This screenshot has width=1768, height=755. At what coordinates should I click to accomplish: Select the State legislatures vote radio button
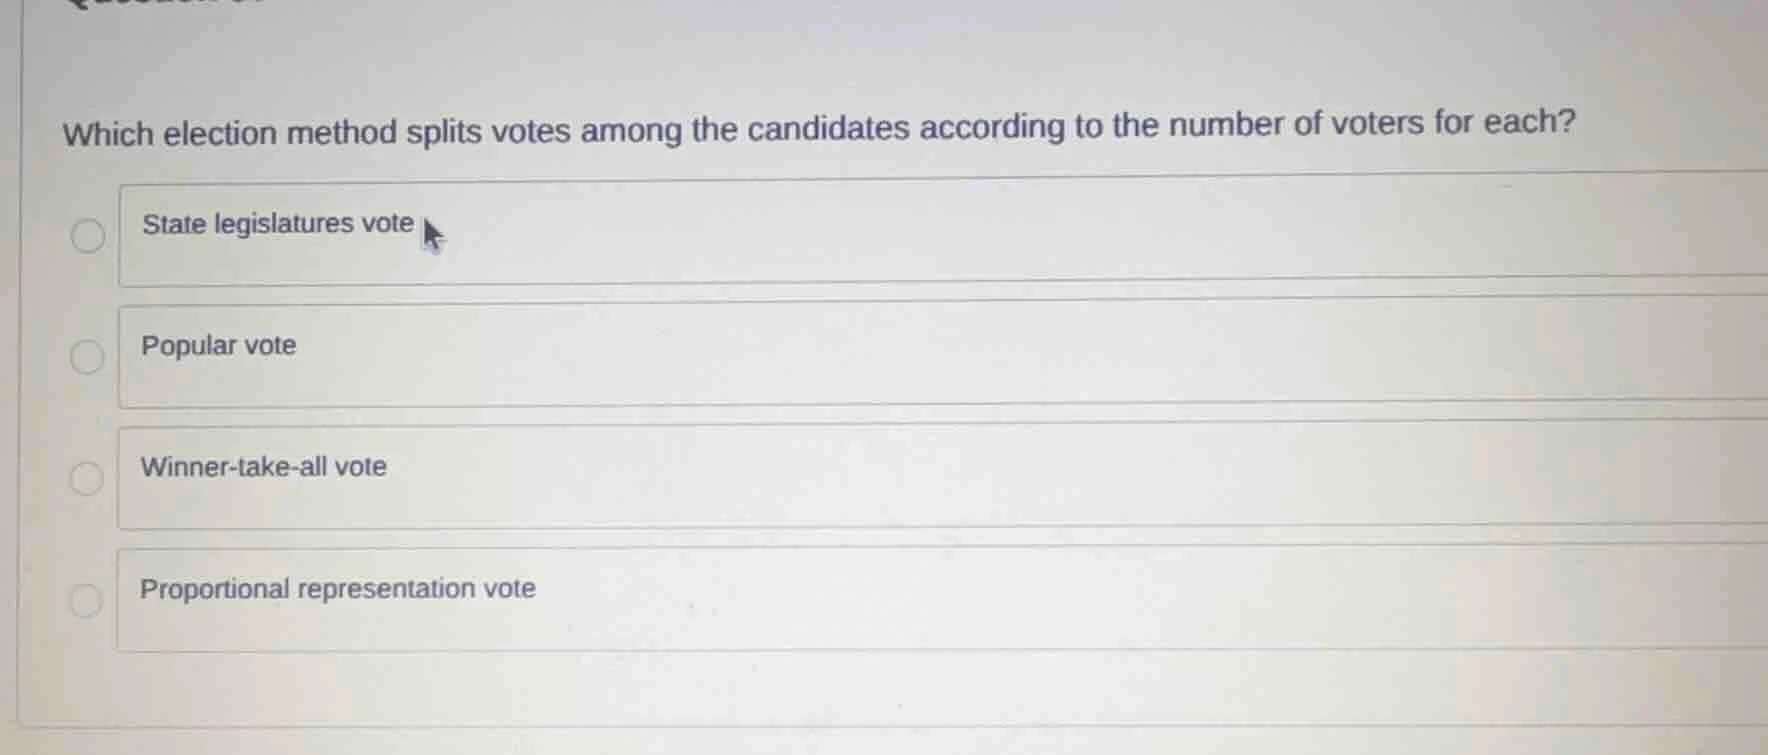(87, 234)
